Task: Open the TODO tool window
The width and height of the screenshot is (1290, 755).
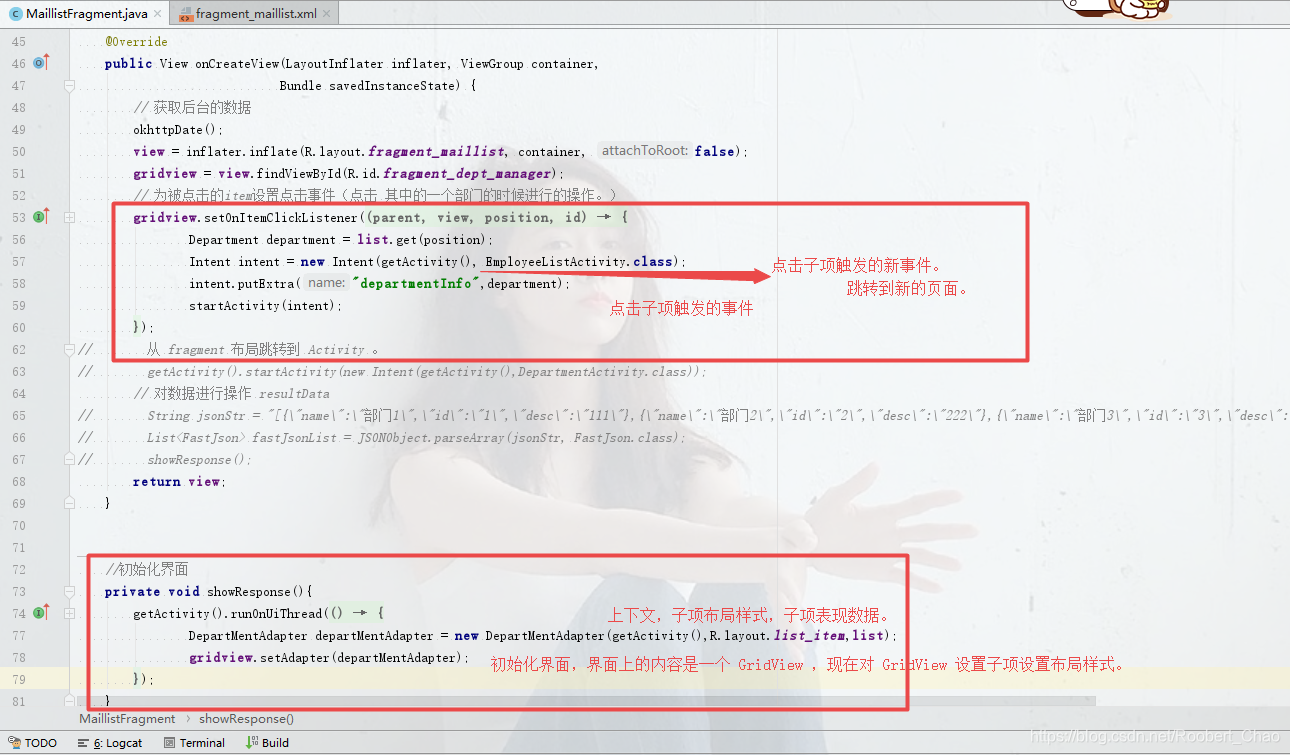Action: 33,743
